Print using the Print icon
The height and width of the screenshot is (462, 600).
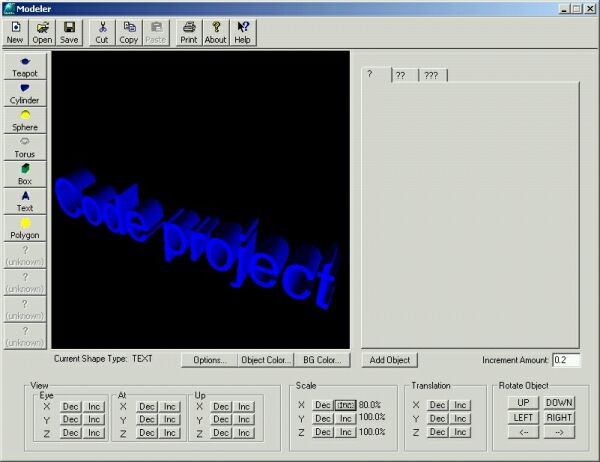coord(189,33)
